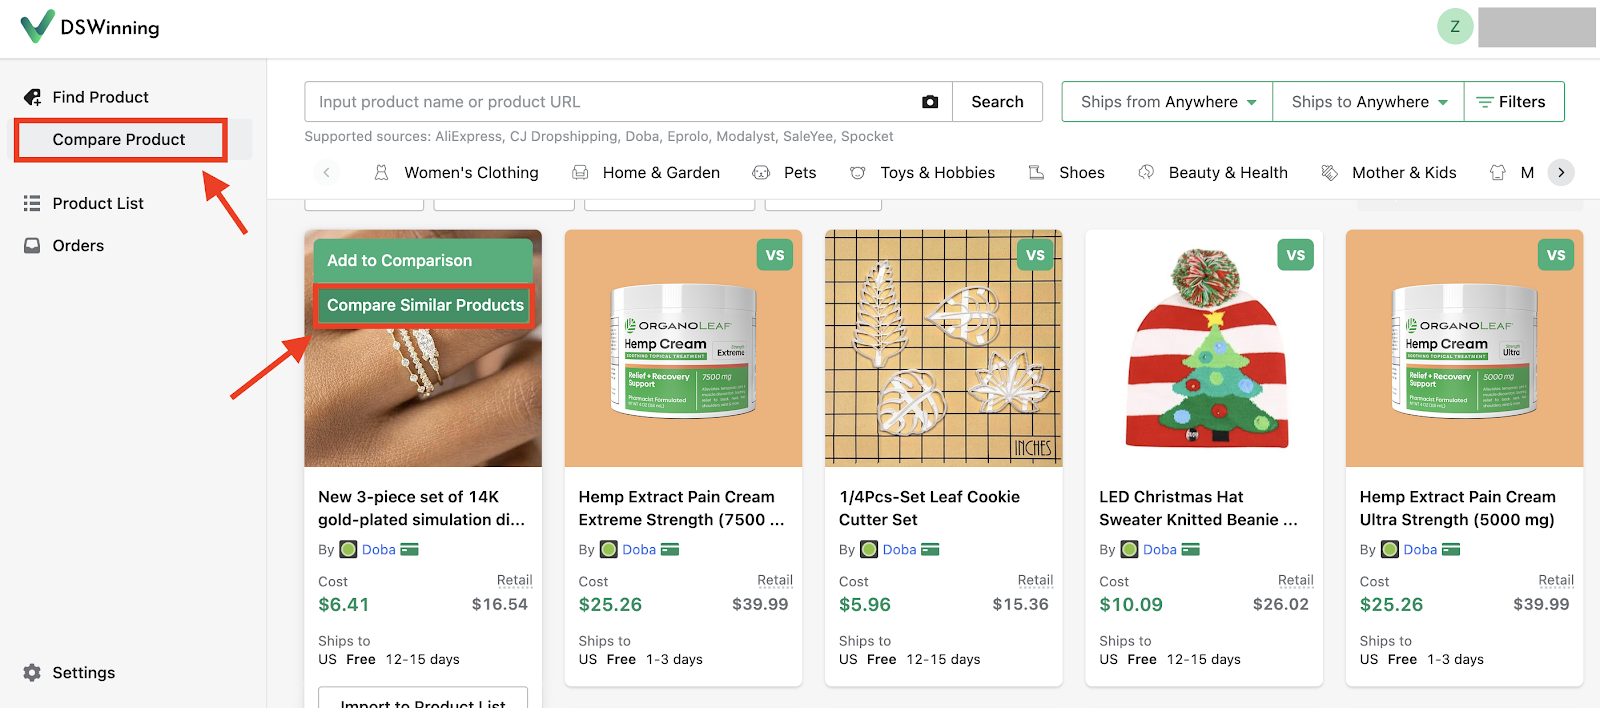Click VS badge on LED Christmas Hat
The image size is (1600, 708).
[x=1296, y=255]
